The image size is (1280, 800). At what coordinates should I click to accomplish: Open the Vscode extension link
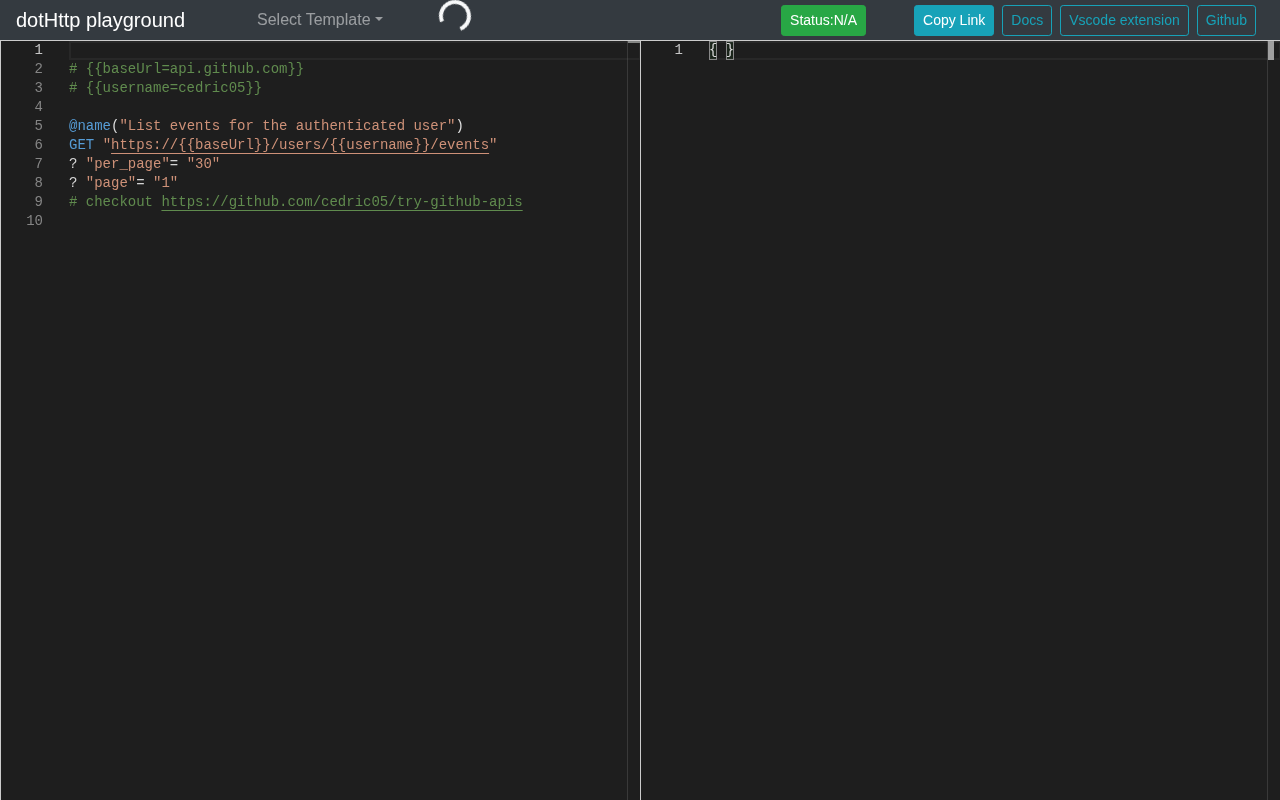click(x=1124, y=20)
